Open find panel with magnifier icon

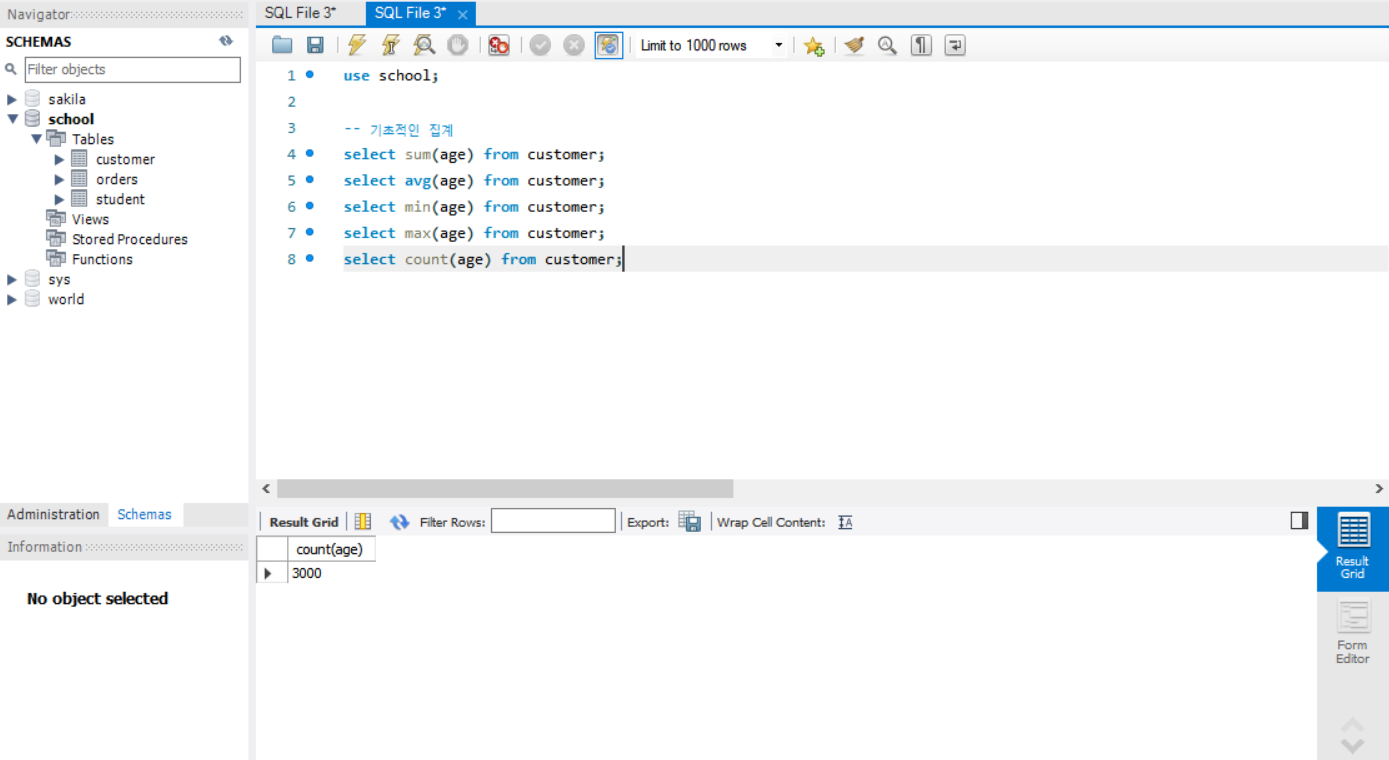[887, 45]
